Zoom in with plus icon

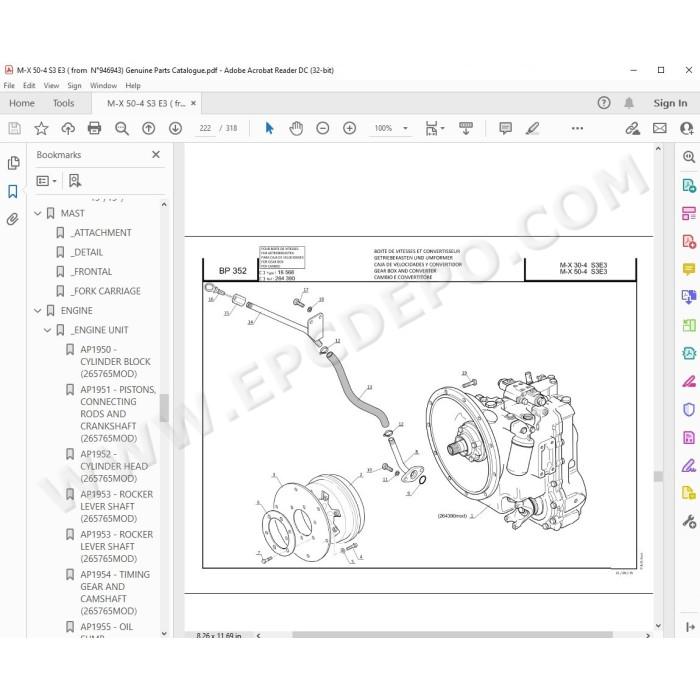click(x=350, y=129)
